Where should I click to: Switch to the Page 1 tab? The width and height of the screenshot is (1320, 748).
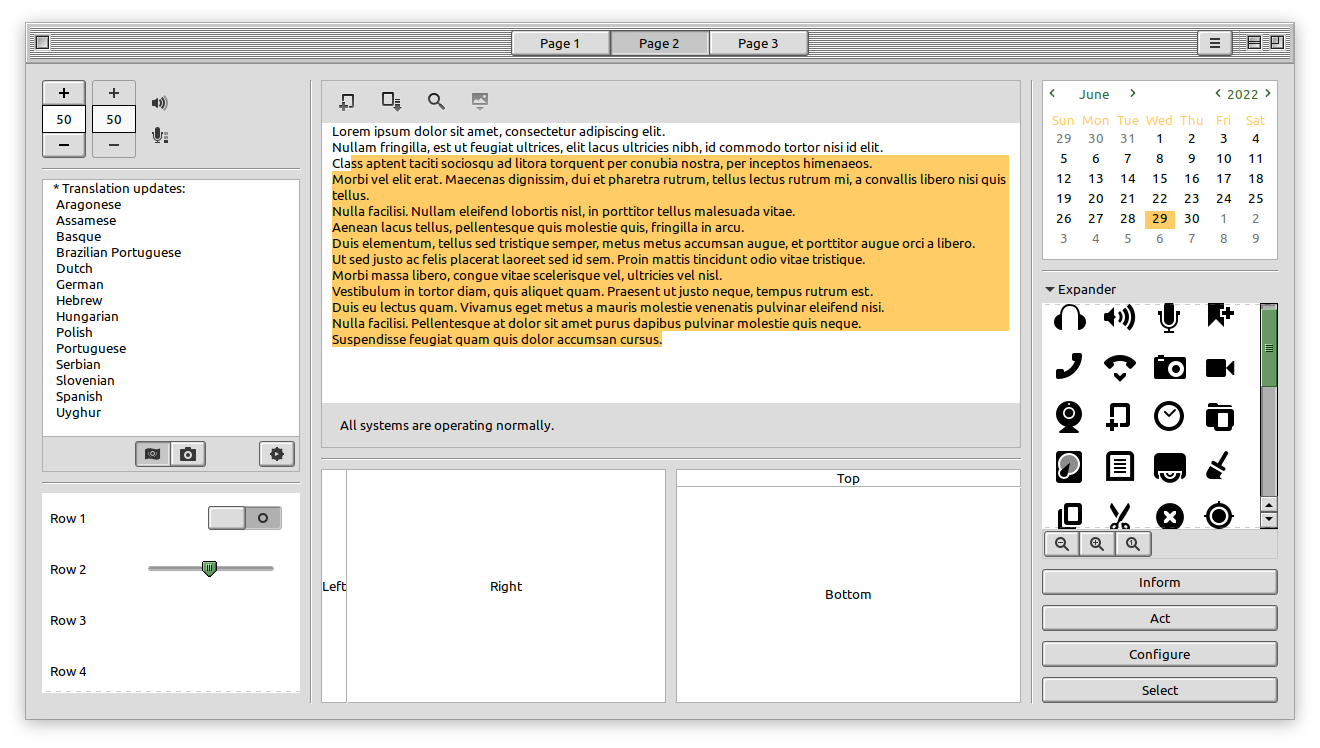pos(560,43)
